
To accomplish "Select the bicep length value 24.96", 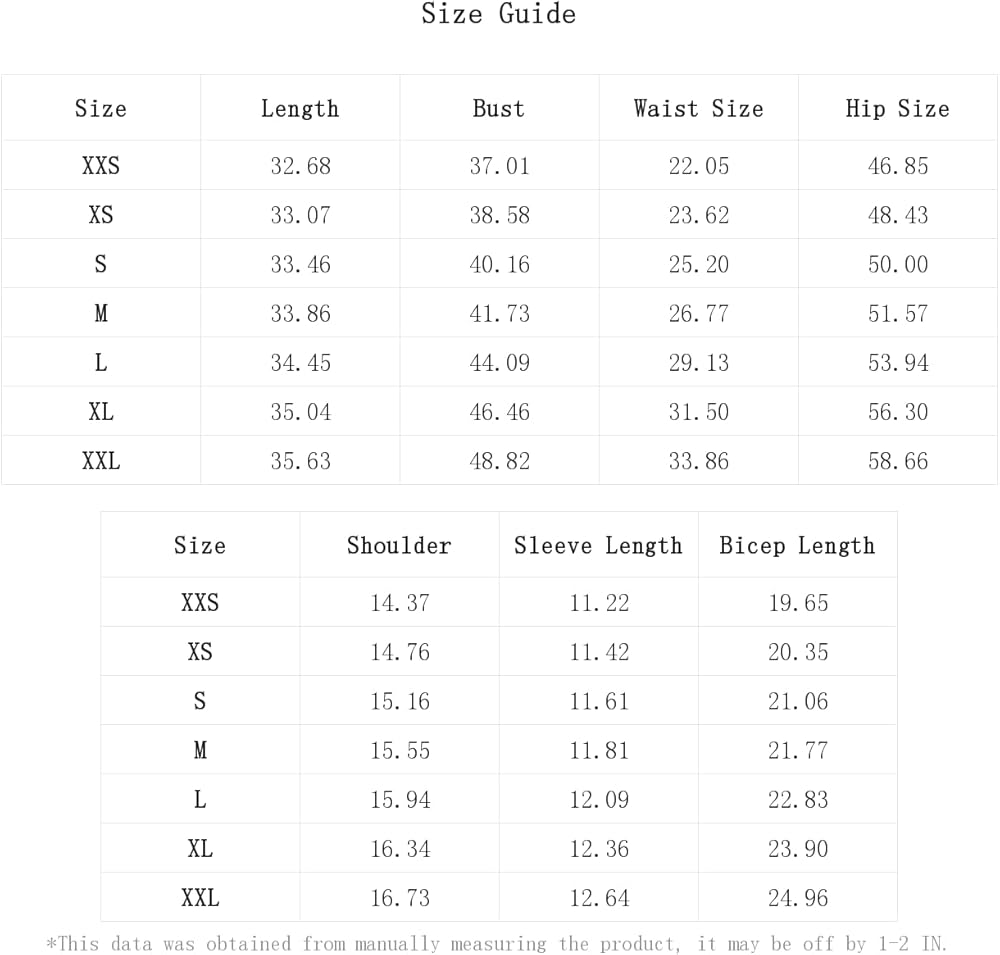I will [797, 898].
